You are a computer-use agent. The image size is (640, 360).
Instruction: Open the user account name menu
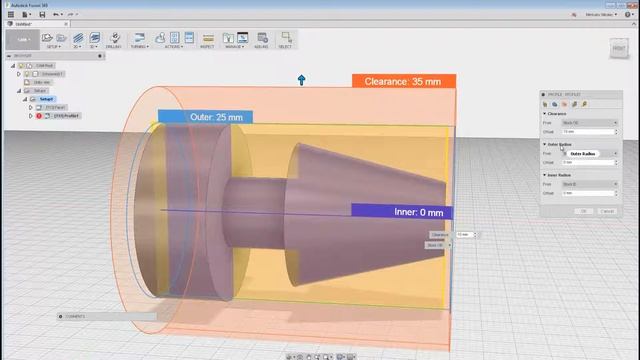click(x=601, y=15)
